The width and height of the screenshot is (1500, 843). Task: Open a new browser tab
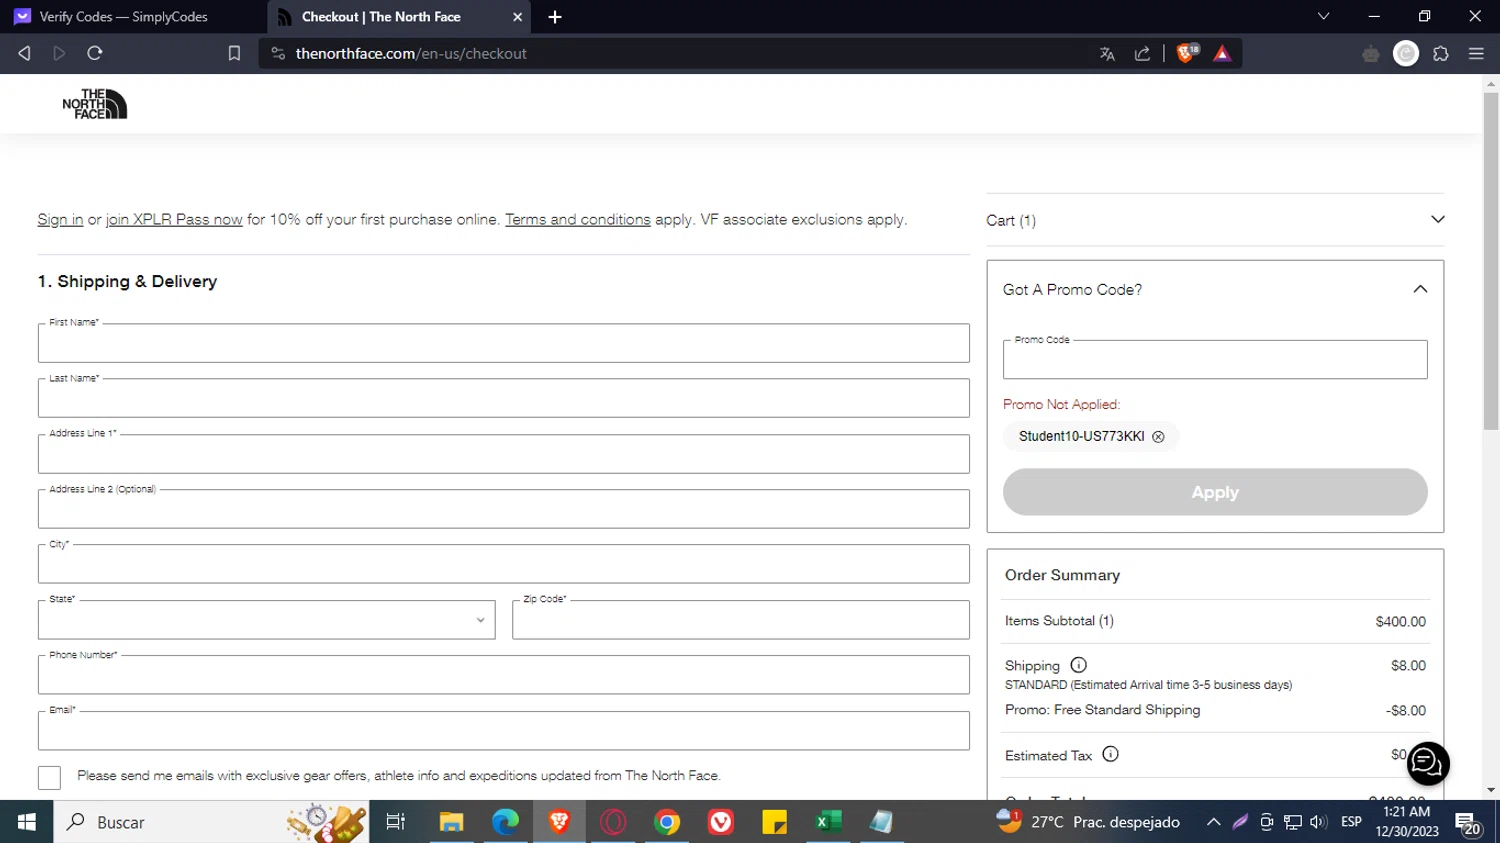pyautogui.click(x=555, y=17)
